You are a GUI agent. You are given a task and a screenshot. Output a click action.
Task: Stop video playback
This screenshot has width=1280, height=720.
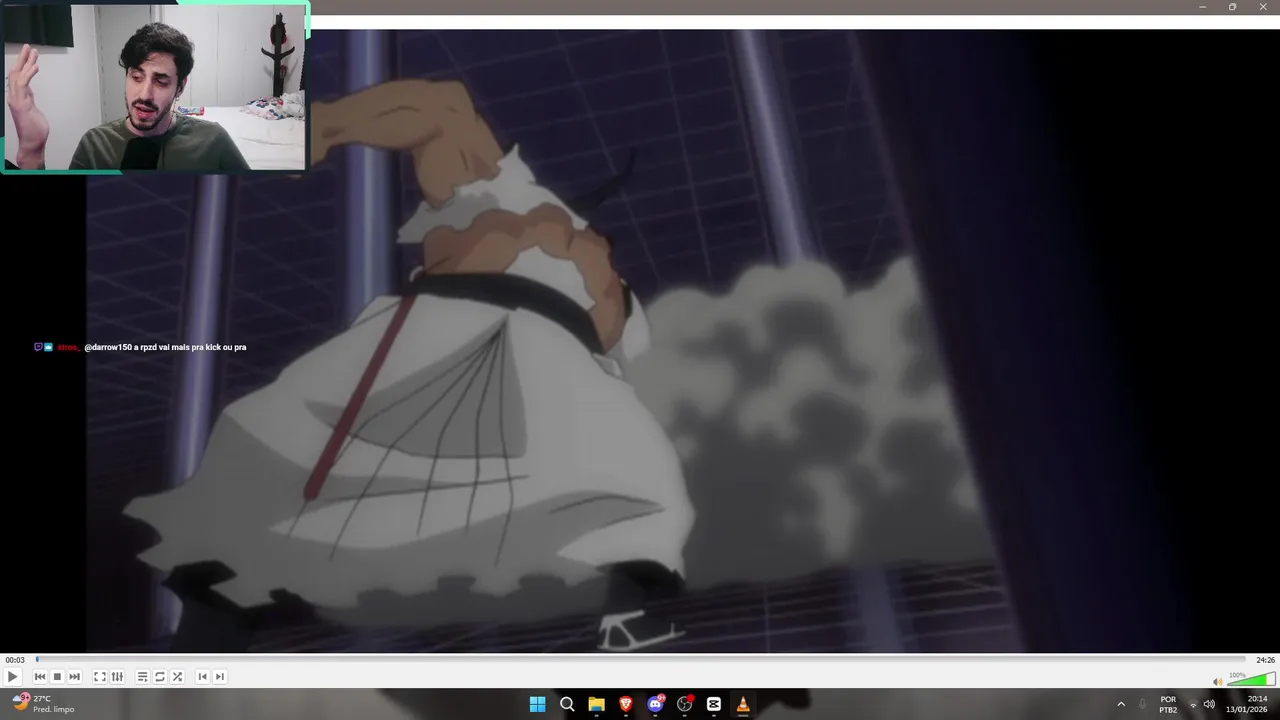[x=57, y=677]
